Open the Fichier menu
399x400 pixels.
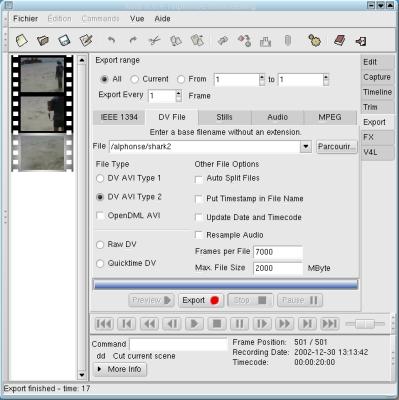[25, 19]
